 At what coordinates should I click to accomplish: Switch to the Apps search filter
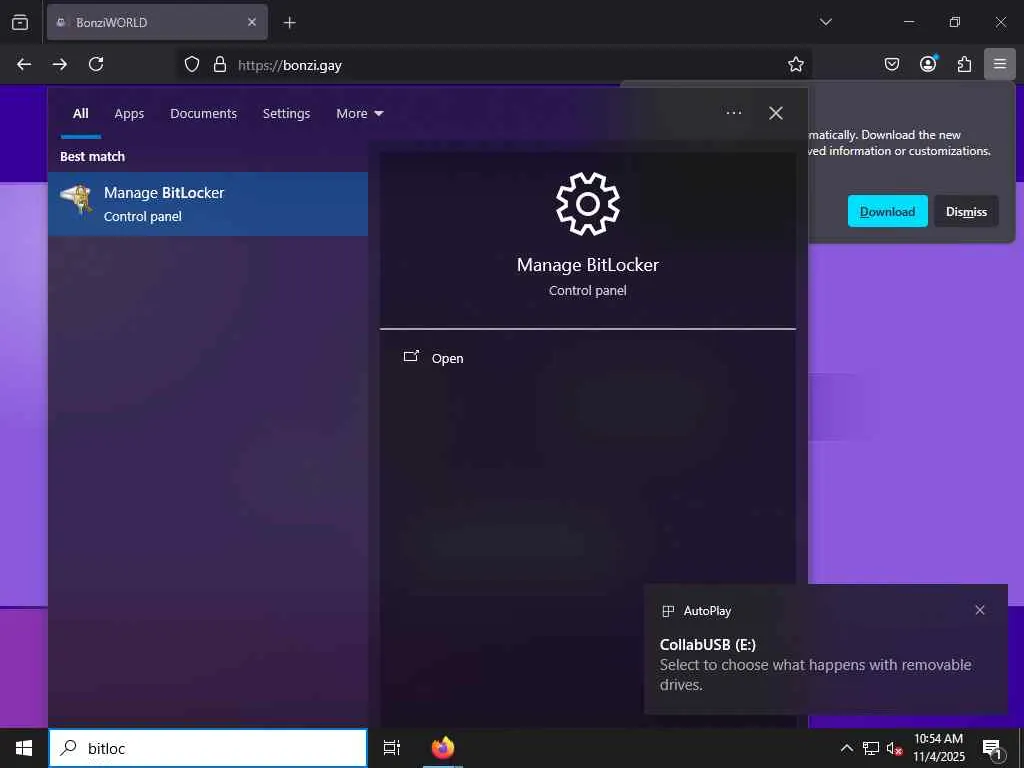coord(129,114)
